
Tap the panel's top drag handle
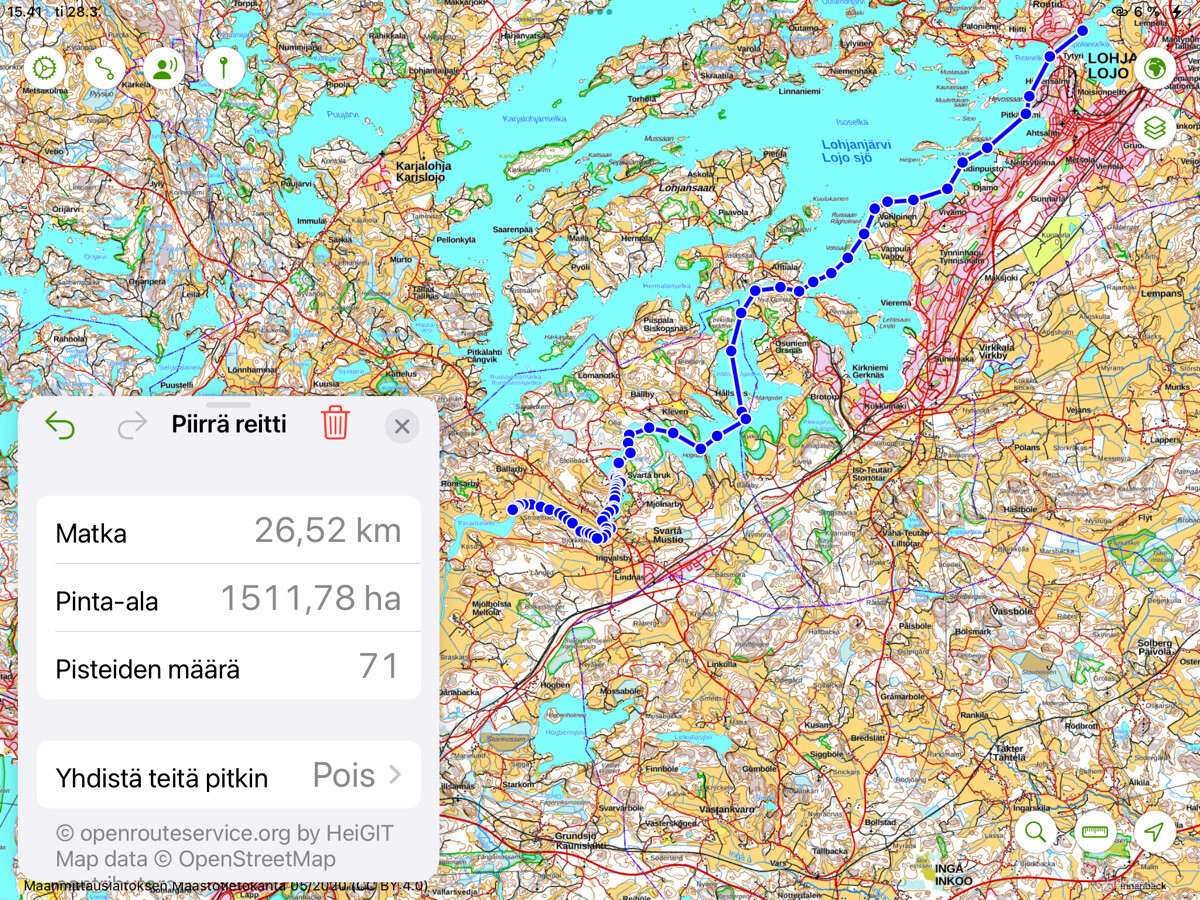tap(228, 405)
